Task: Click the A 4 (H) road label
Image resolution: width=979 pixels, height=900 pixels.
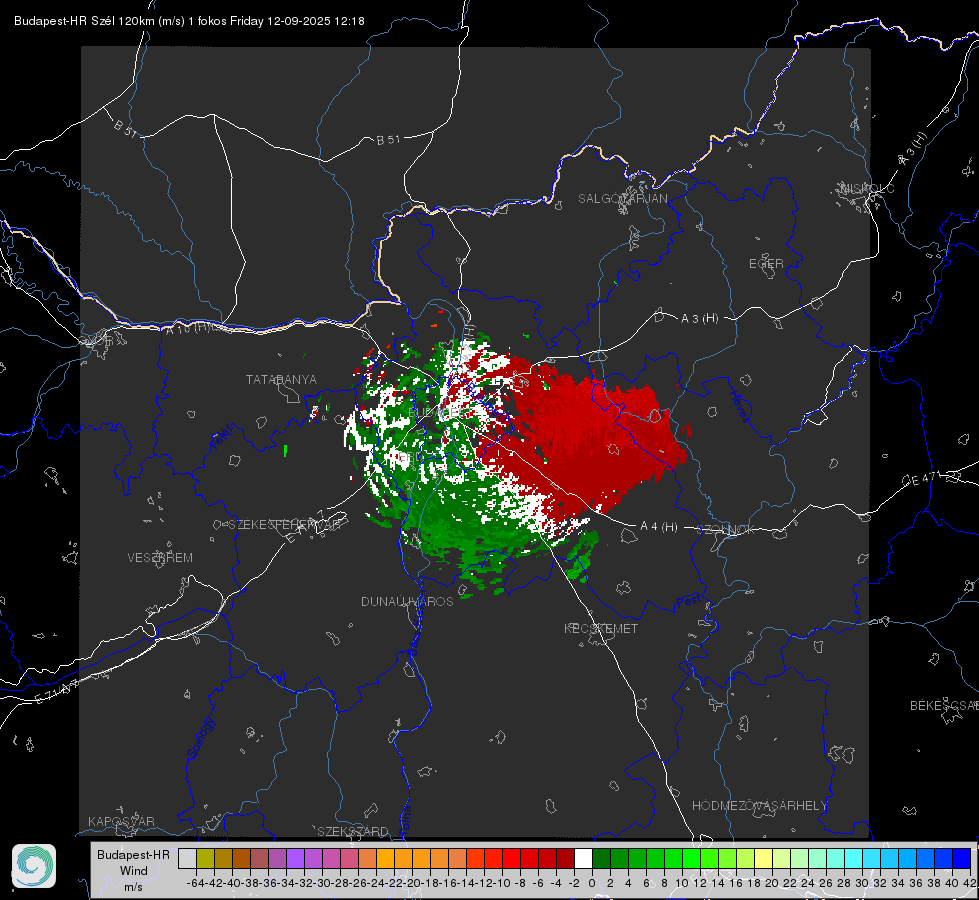Action: (659, 527)
